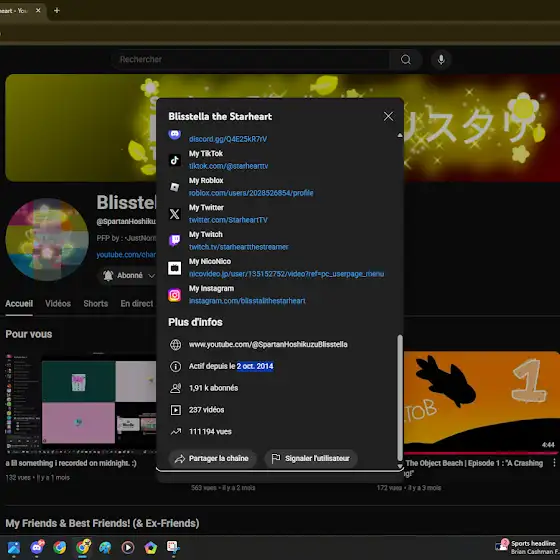This screenshot has width=560, height=560.
Task: Click the '1,91 k abonnés' text
Action: (214, 388)
